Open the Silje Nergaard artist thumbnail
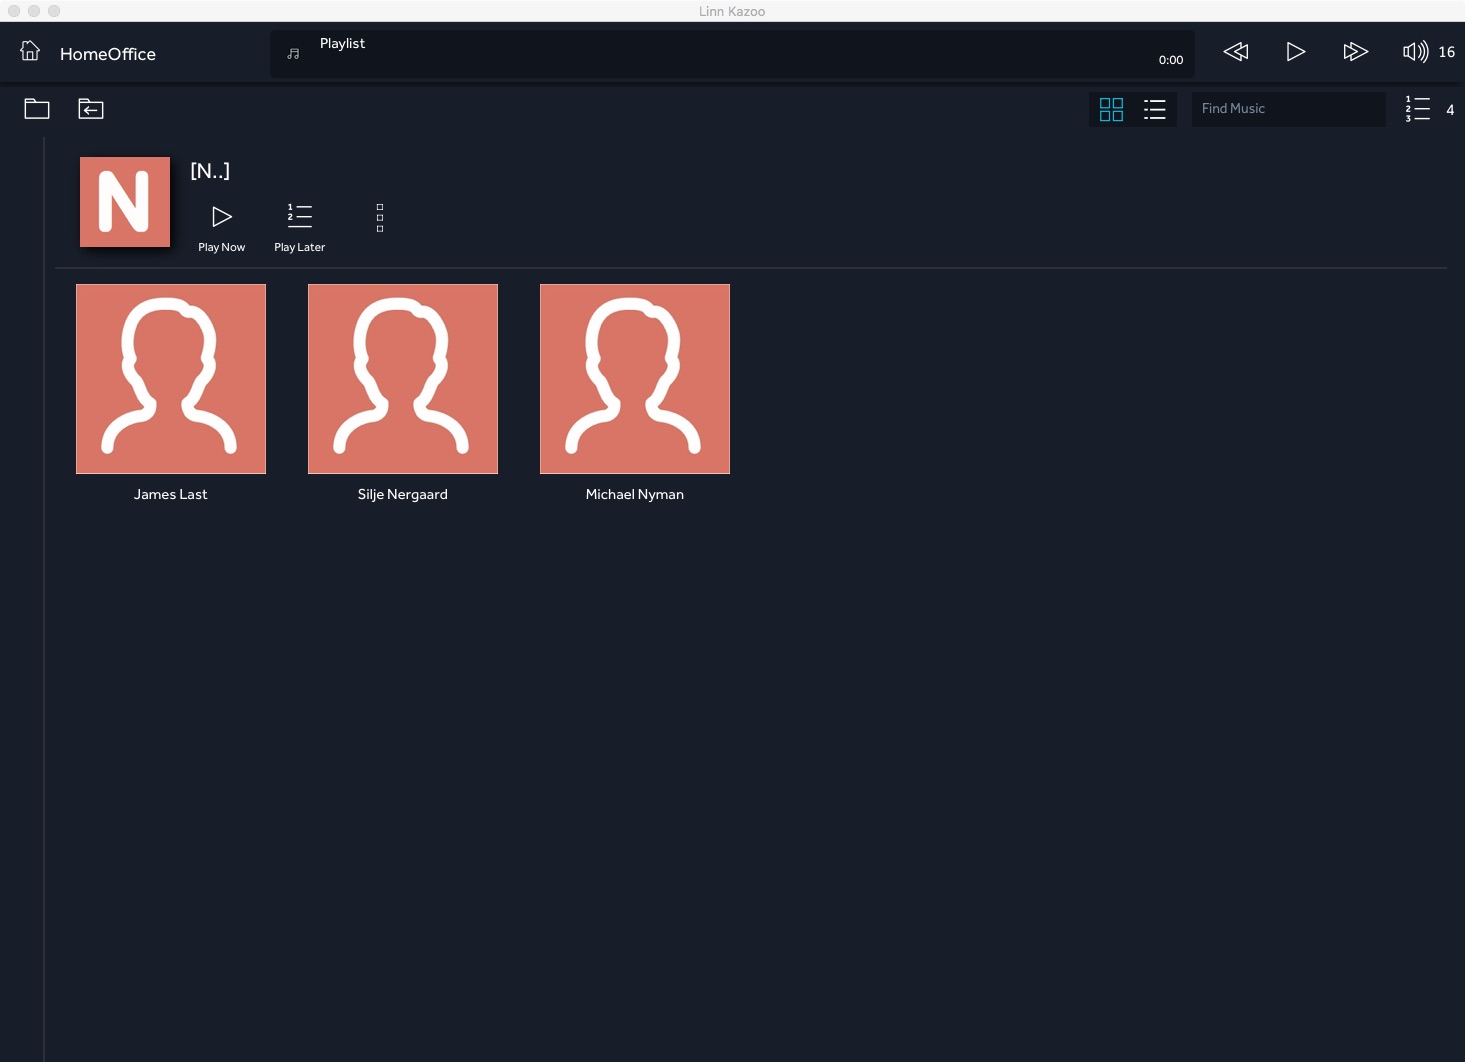 coord(403,379)
